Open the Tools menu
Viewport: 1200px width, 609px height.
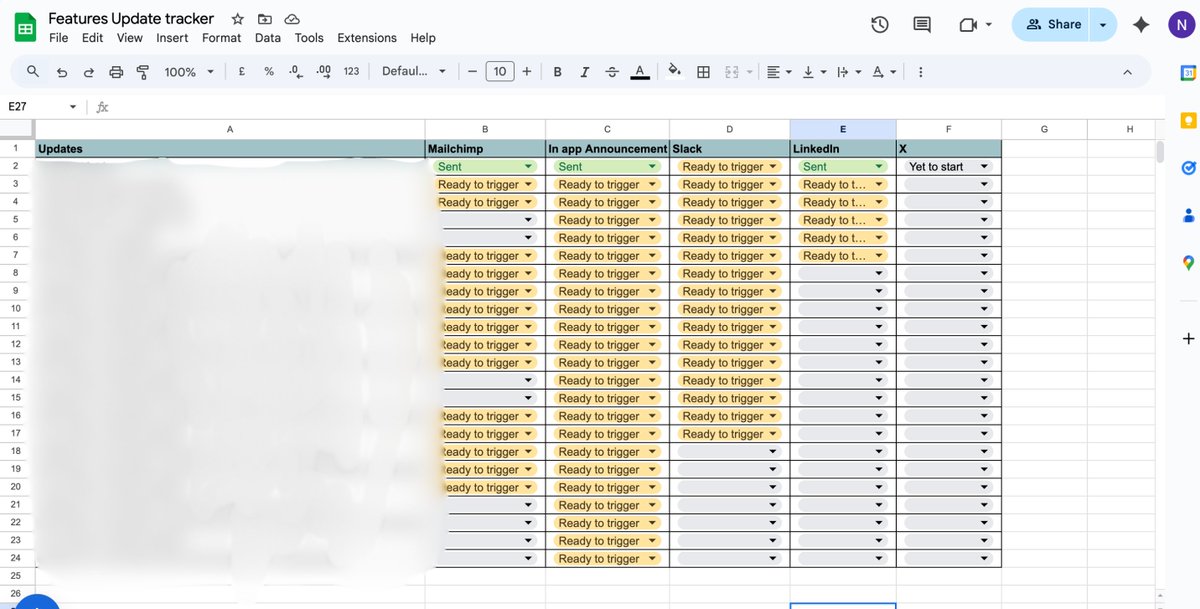309,38
